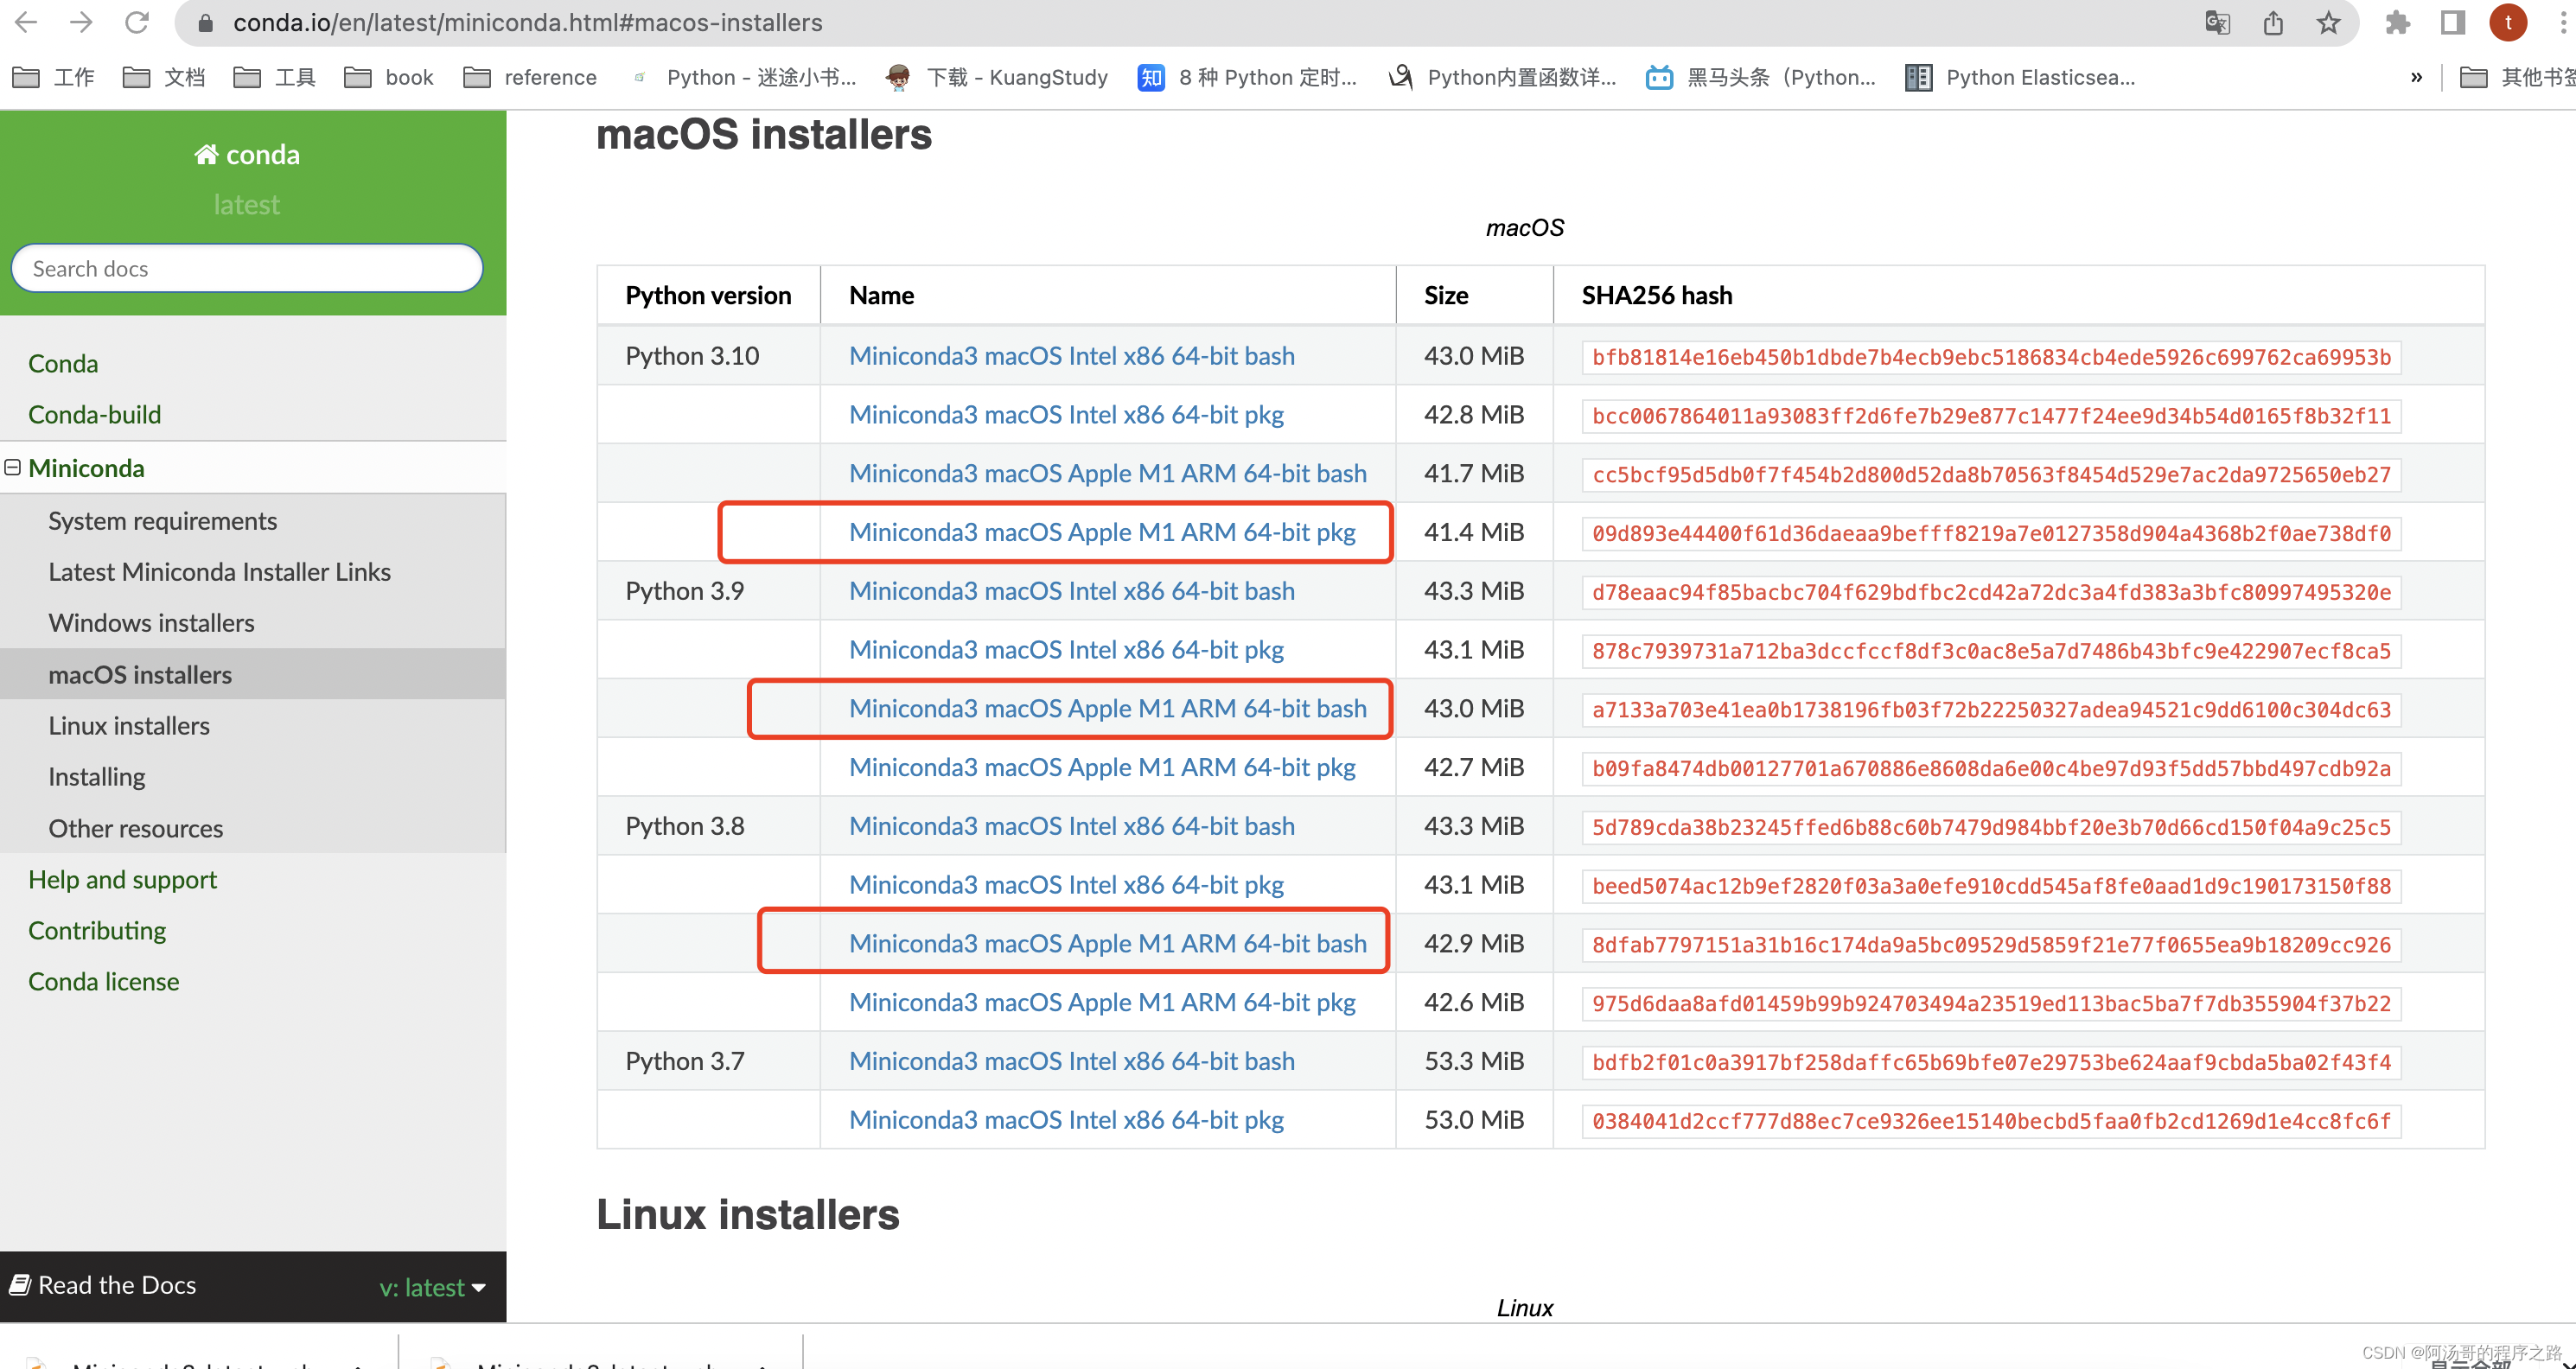
Task: Open the Read the Docs version dropdown
Action: coord(432,1287)
